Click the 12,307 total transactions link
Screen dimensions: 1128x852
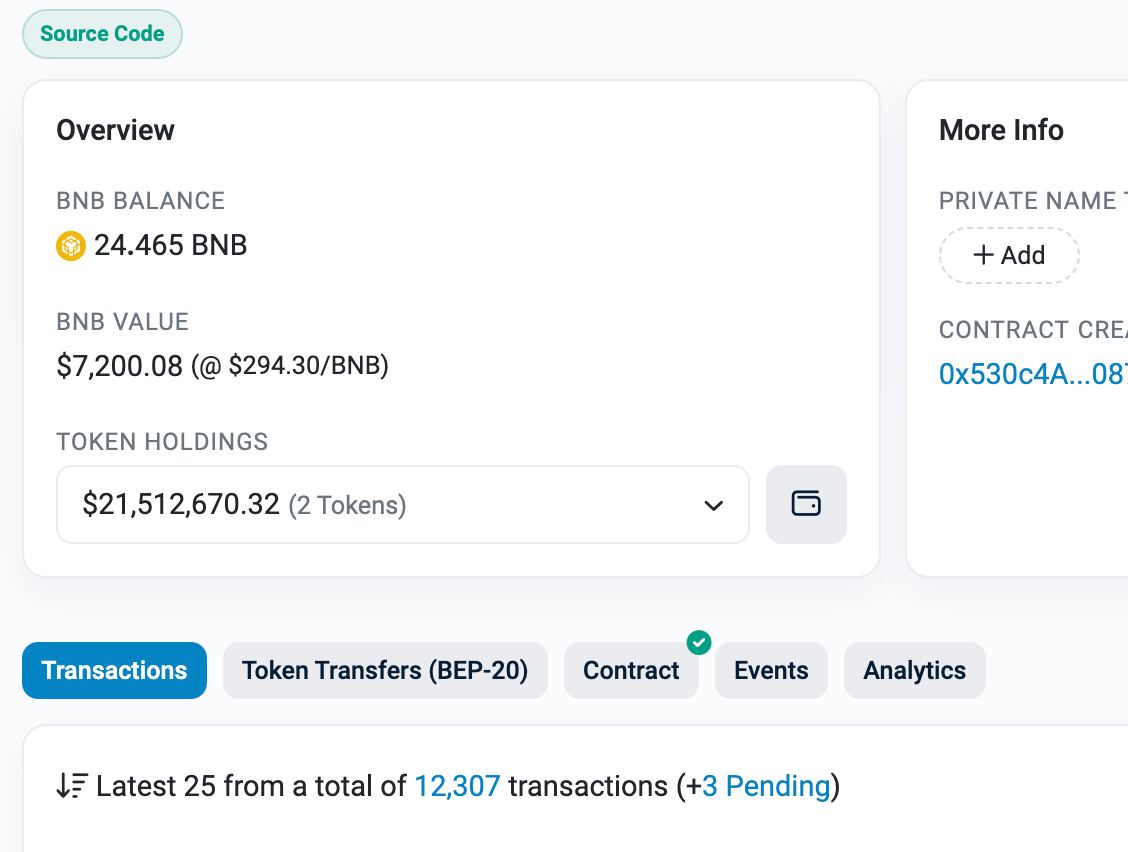click(457, 786)
